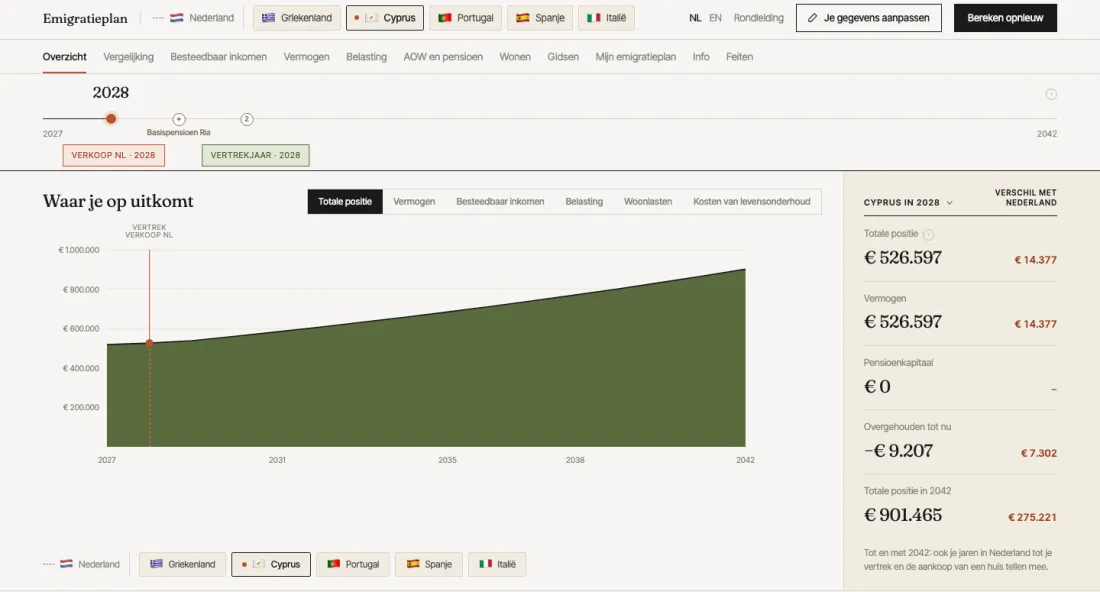Toggle Griekenland in the top bar
The image size is (1100, 592).
(x=297, y=18)
